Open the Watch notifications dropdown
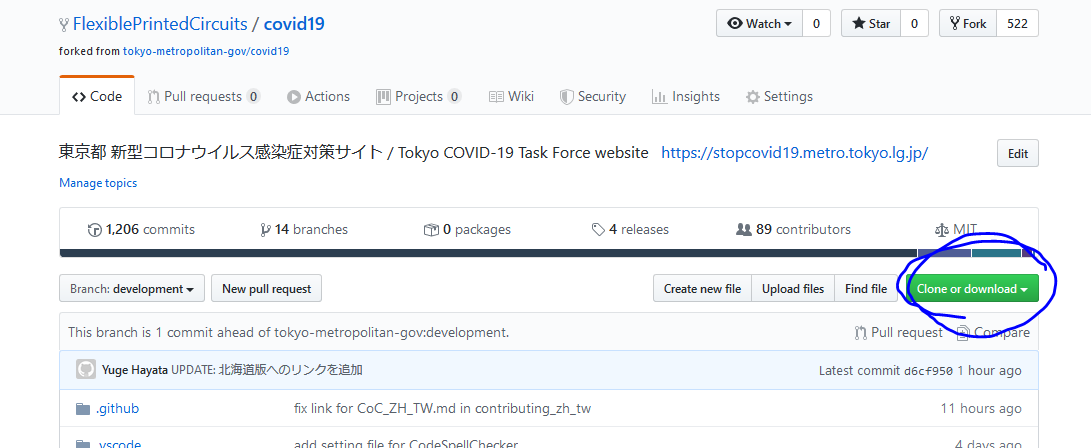 [x=759, y=24]
